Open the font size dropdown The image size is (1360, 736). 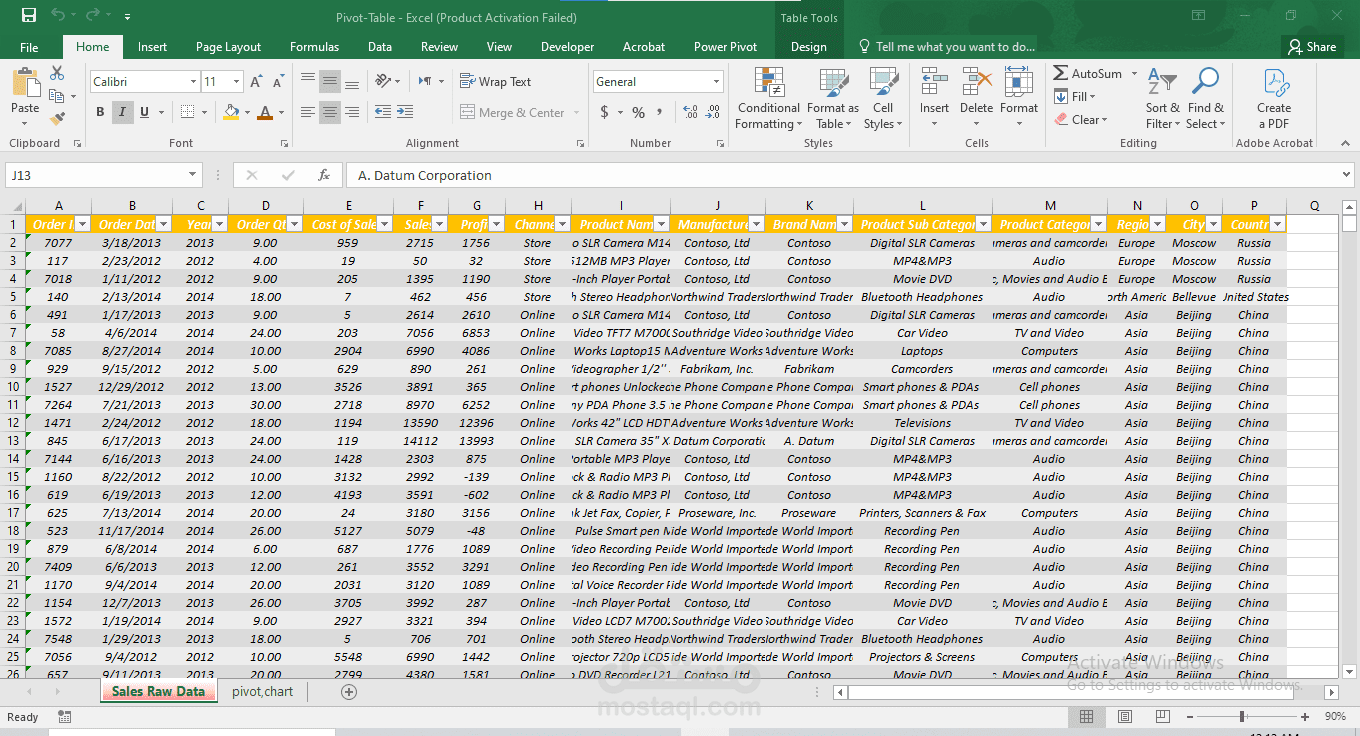(x=238, y=82)
